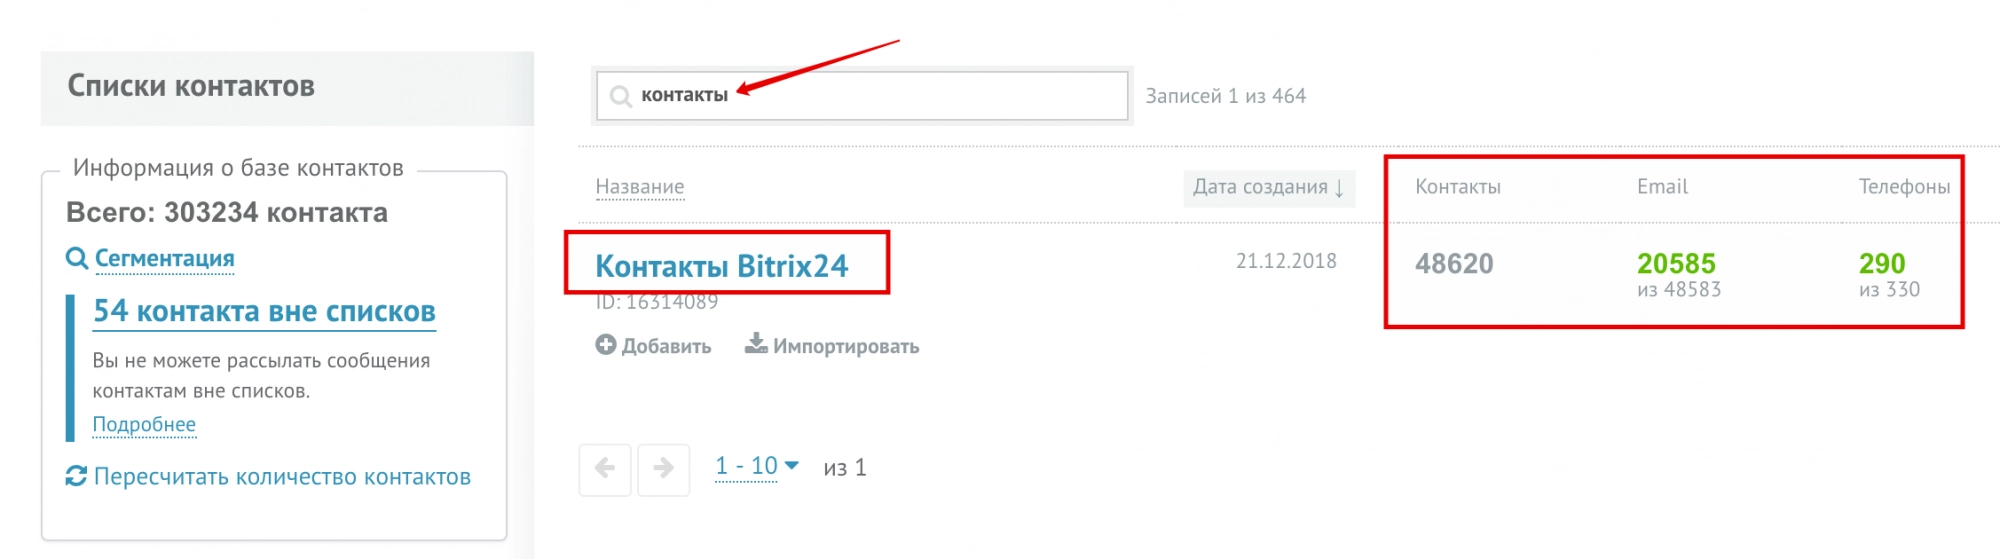2000x559 pixels.
Task: Click the sort arrow in Дата создания header
Action: point(1339,188)
